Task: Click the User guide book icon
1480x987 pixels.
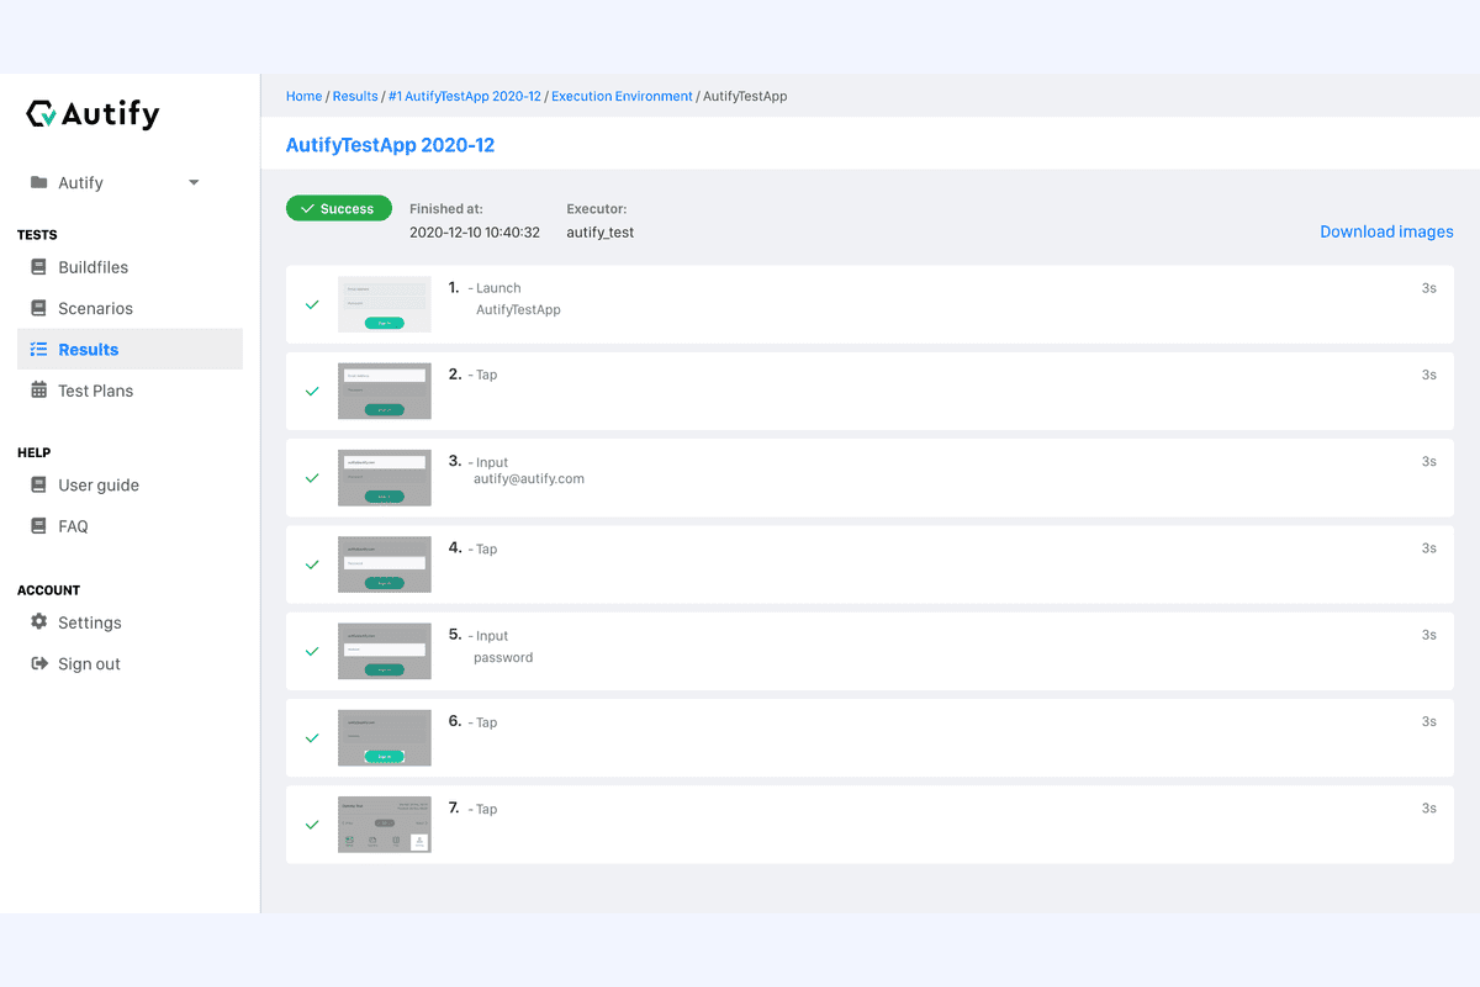Action: pyautogui.click(x=39, y=485)
